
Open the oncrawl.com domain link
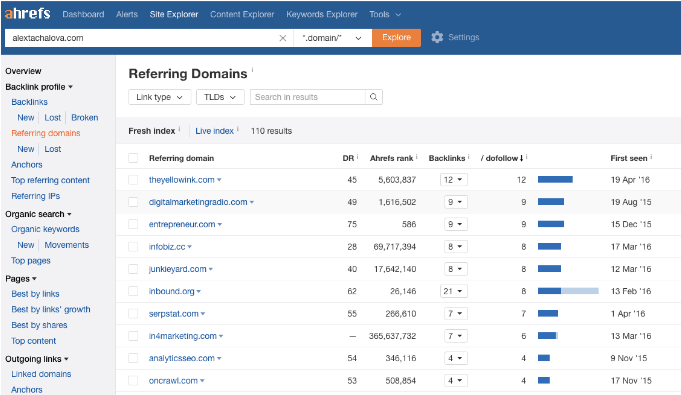[x=173, y=381]
